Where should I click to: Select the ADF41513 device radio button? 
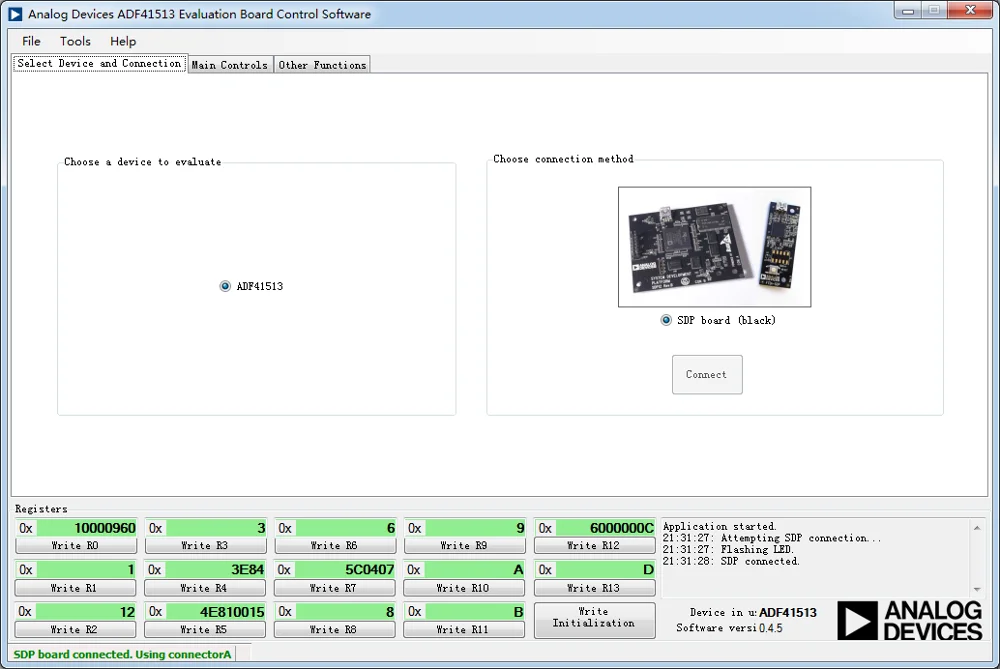click(225, 286)
